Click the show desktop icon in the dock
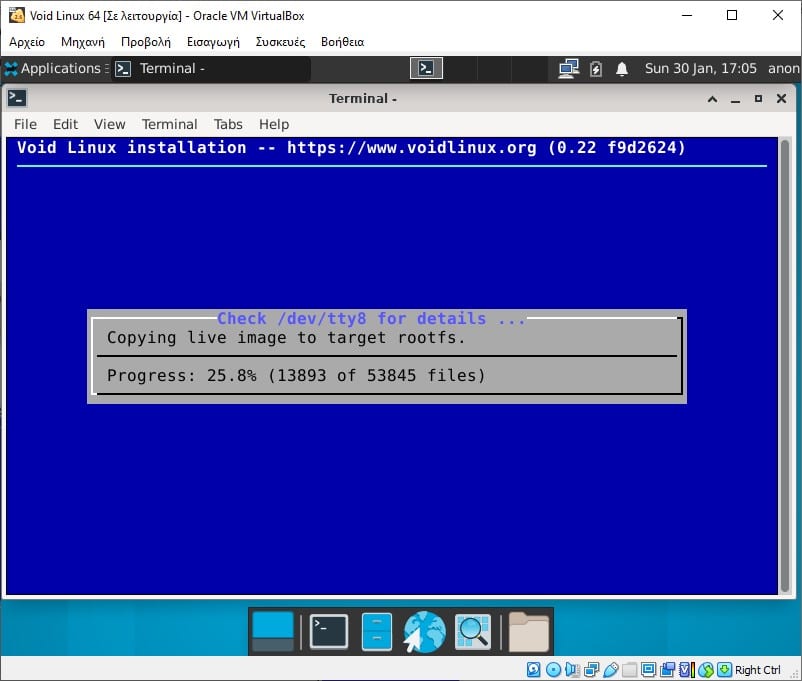Image resolution: width=802 pixels, height=681 pixels. 272,631
